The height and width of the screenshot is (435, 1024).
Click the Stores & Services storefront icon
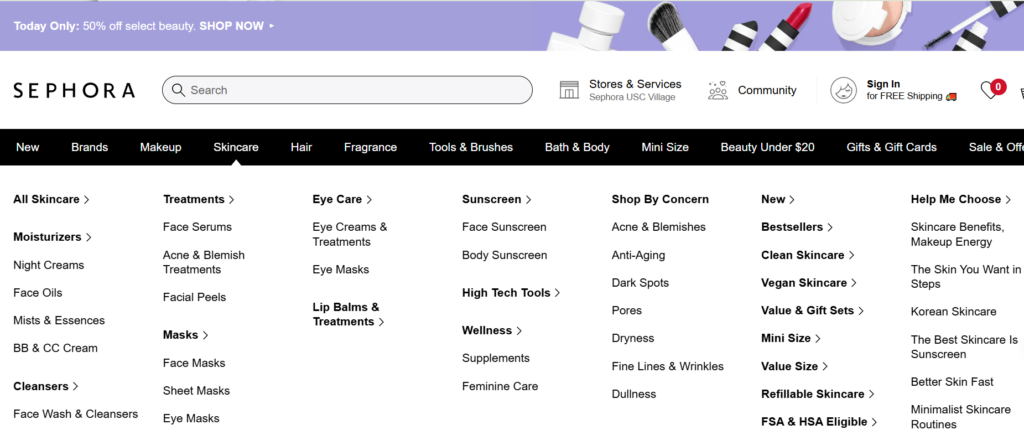pos(569,90)
